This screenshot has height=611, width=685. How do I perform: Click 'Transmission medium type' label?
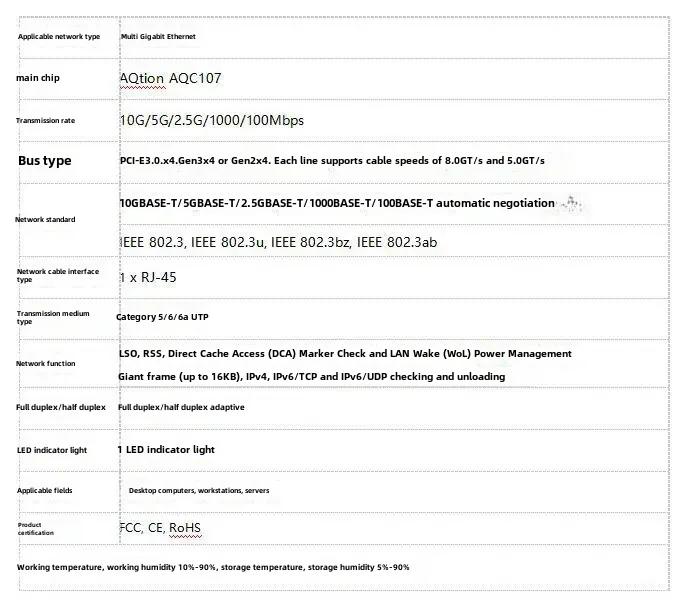[53, 318]
